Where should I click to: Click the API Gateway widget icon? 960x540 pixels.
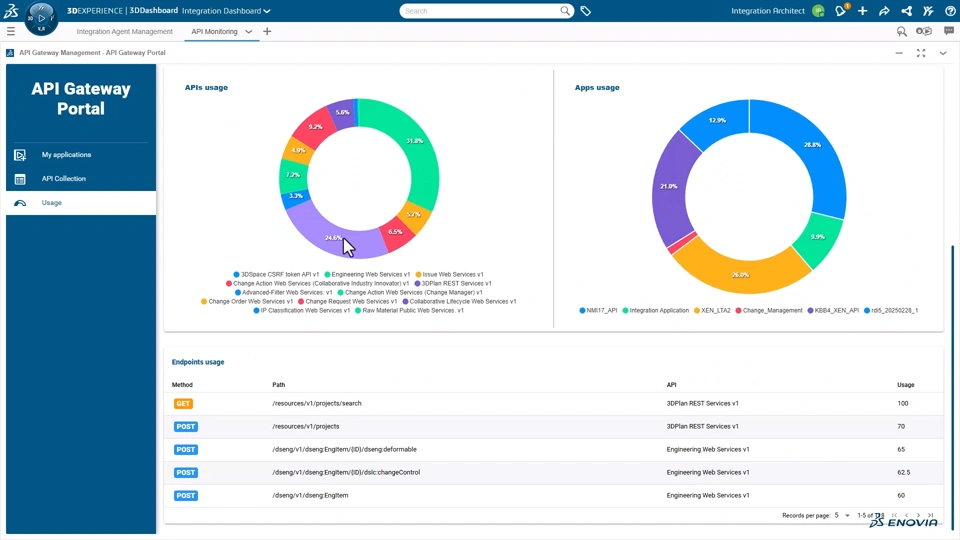tap(10, 53)
